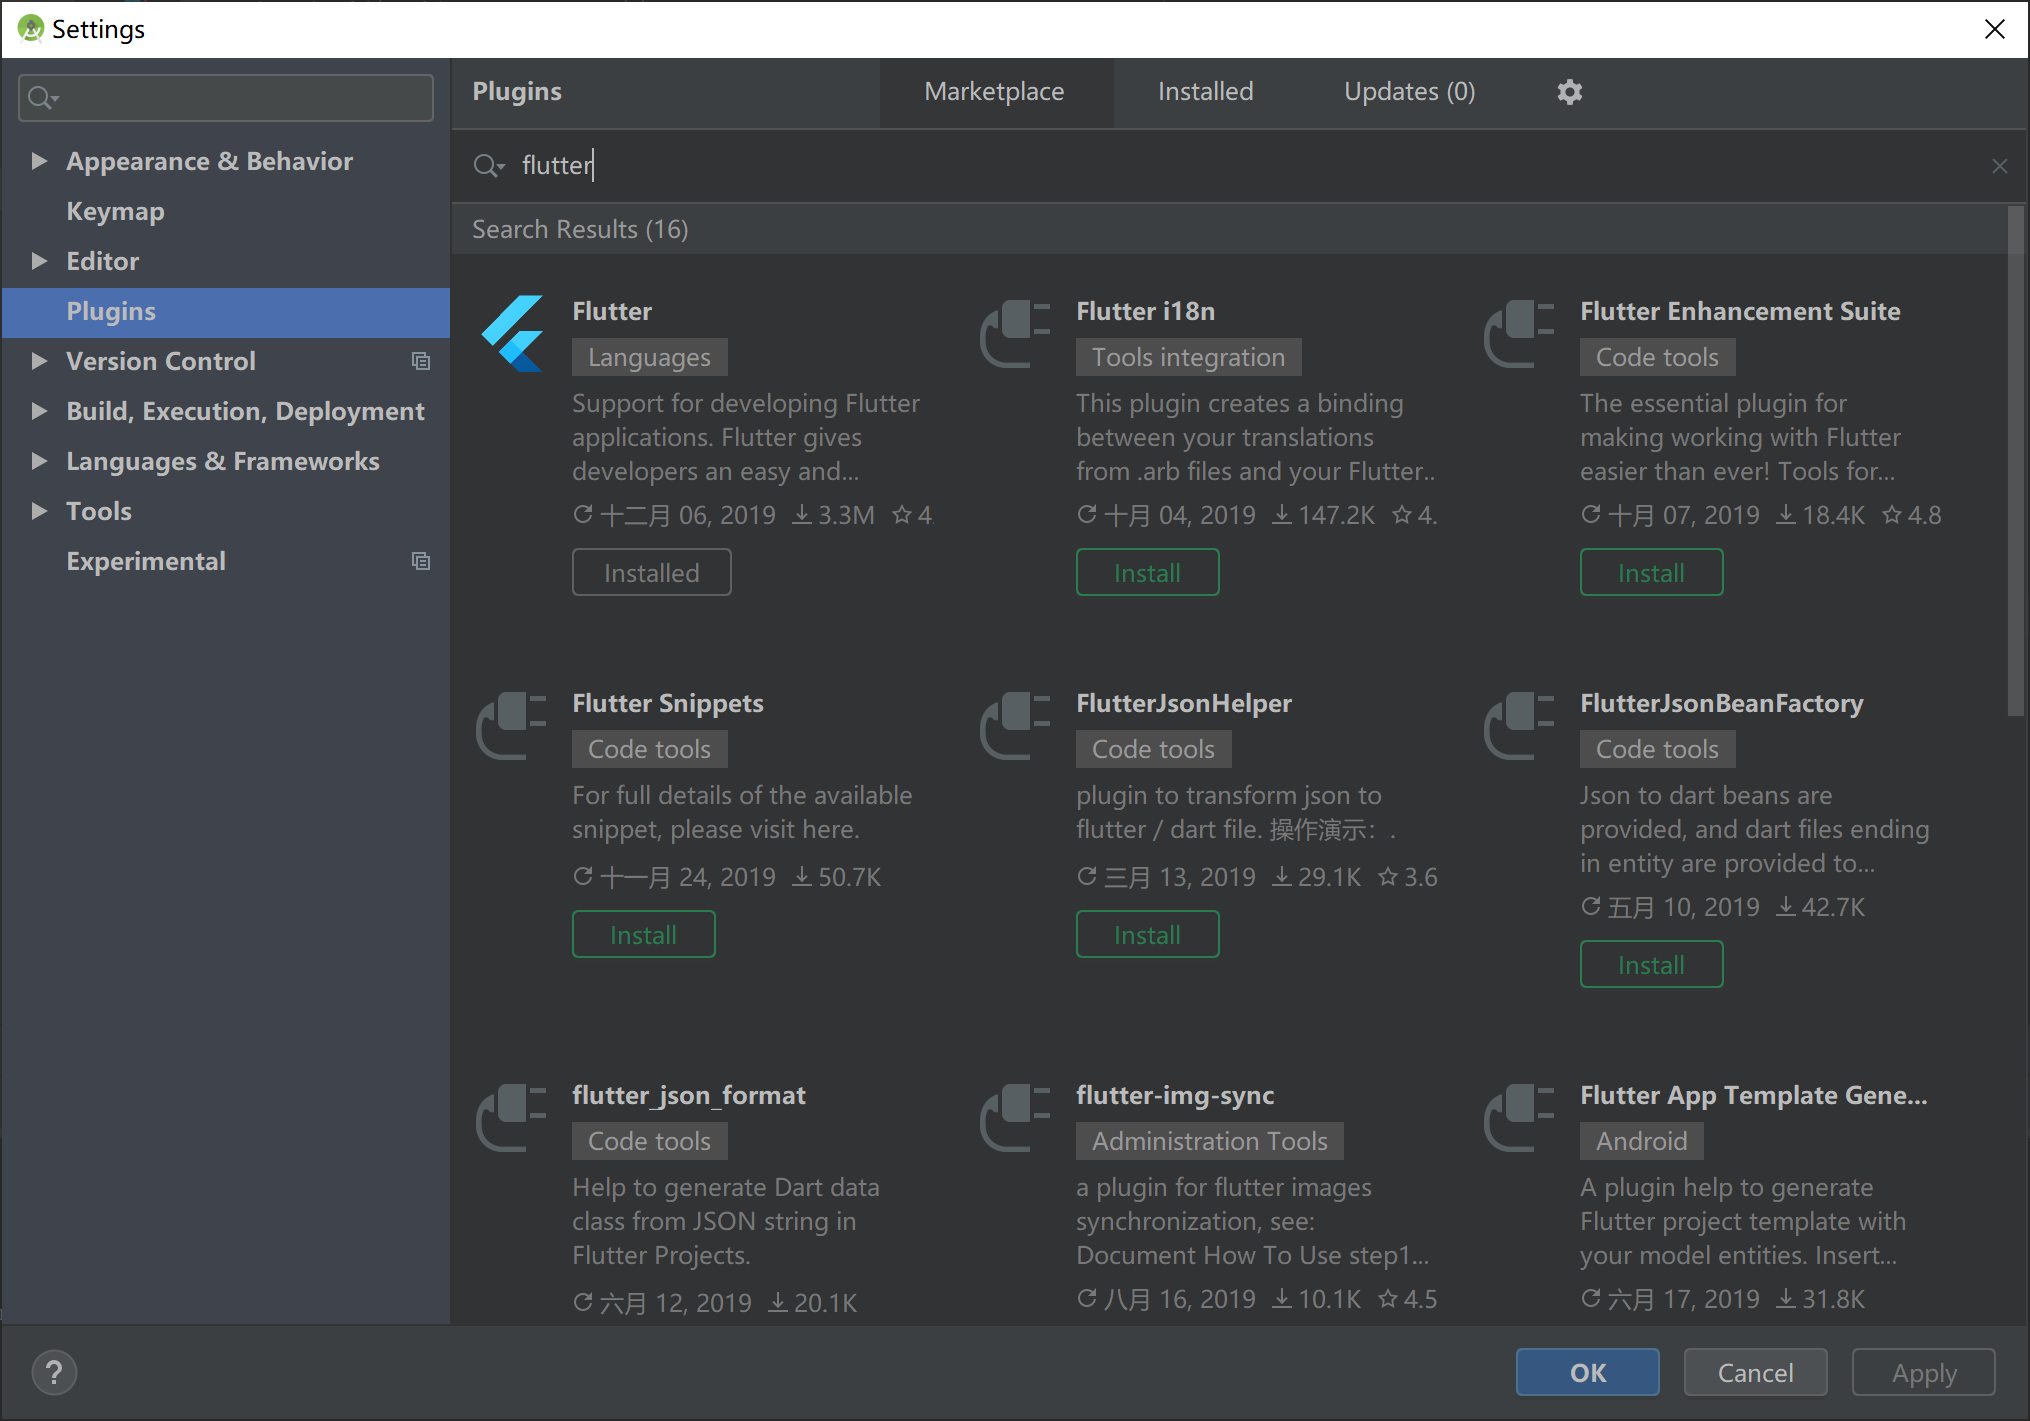
Task: Expand Build, Execution, Deployment section
Action: 39,411
